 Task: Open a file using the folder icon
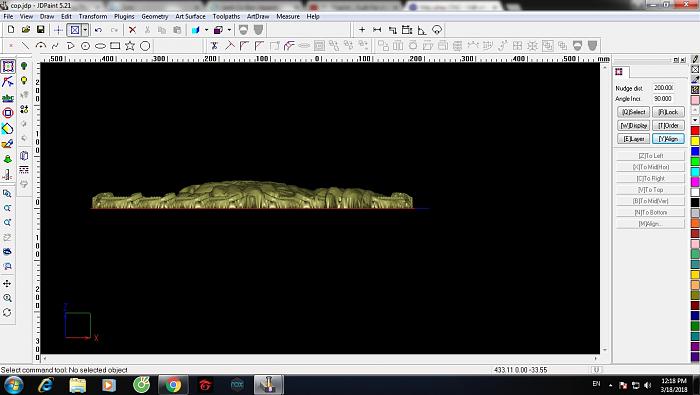[x=26, y=30]
